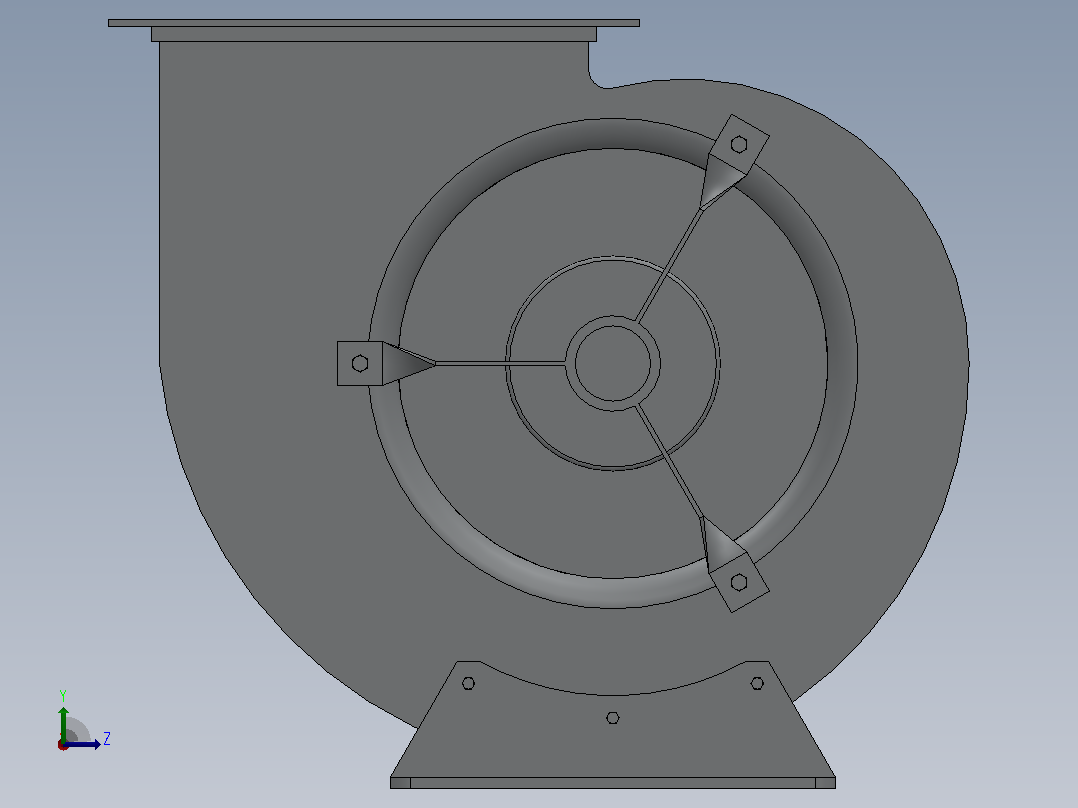Select the hex hole in the left square bracket

(360, 363)
